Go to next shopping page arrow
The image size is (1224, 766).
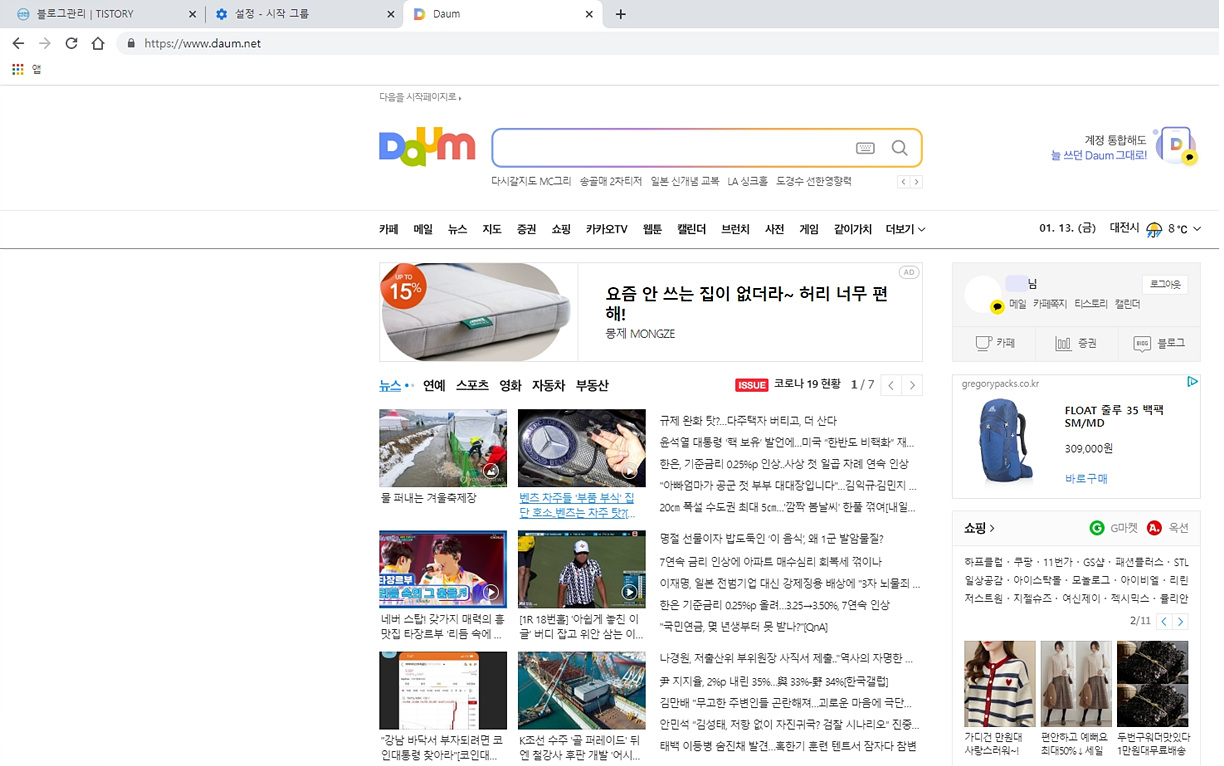tap(1180, 621)
